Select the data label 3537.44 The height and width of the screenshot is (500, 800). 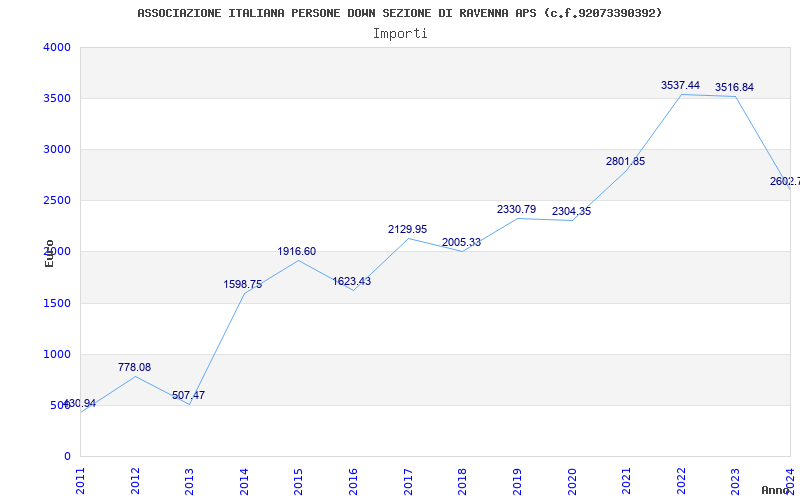pyautogui.click(x=680, y=85)
